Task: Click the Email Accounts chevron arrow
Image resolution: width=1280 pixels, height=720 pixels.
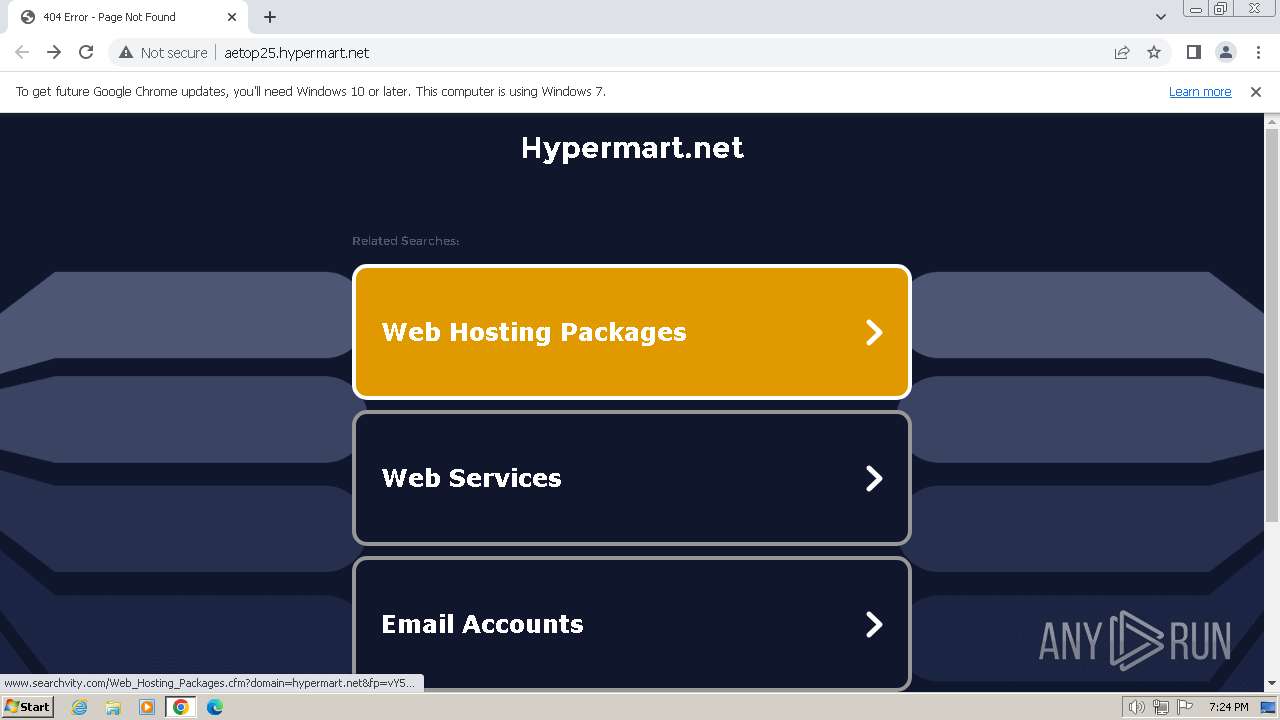Action: (874, 624)
